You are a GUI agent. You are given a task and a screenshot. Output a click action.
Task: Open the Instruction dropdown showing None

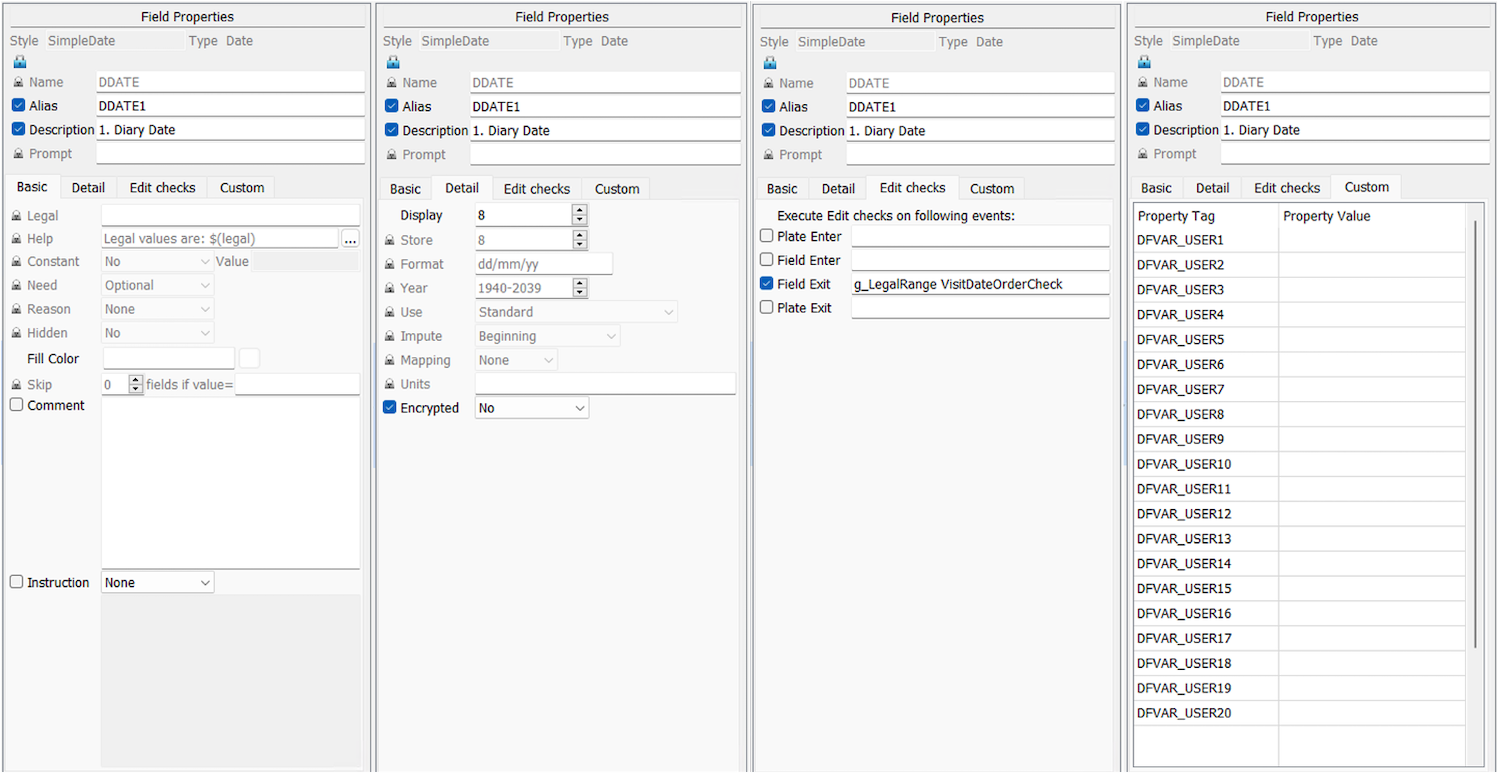(158, 582)
